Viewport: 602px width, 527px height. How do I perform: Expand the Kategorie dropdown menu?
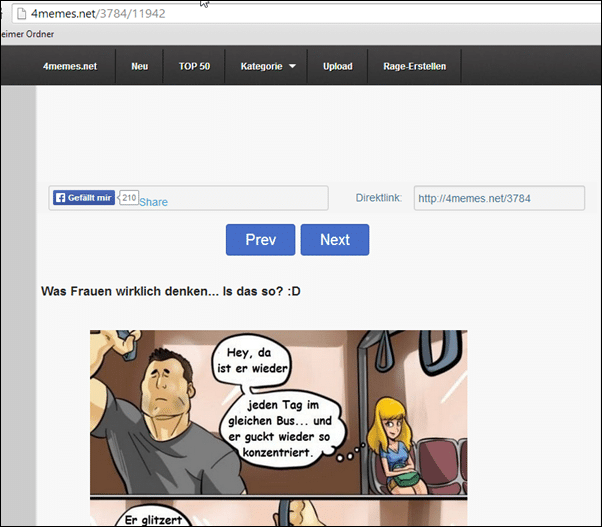point(268,66)
